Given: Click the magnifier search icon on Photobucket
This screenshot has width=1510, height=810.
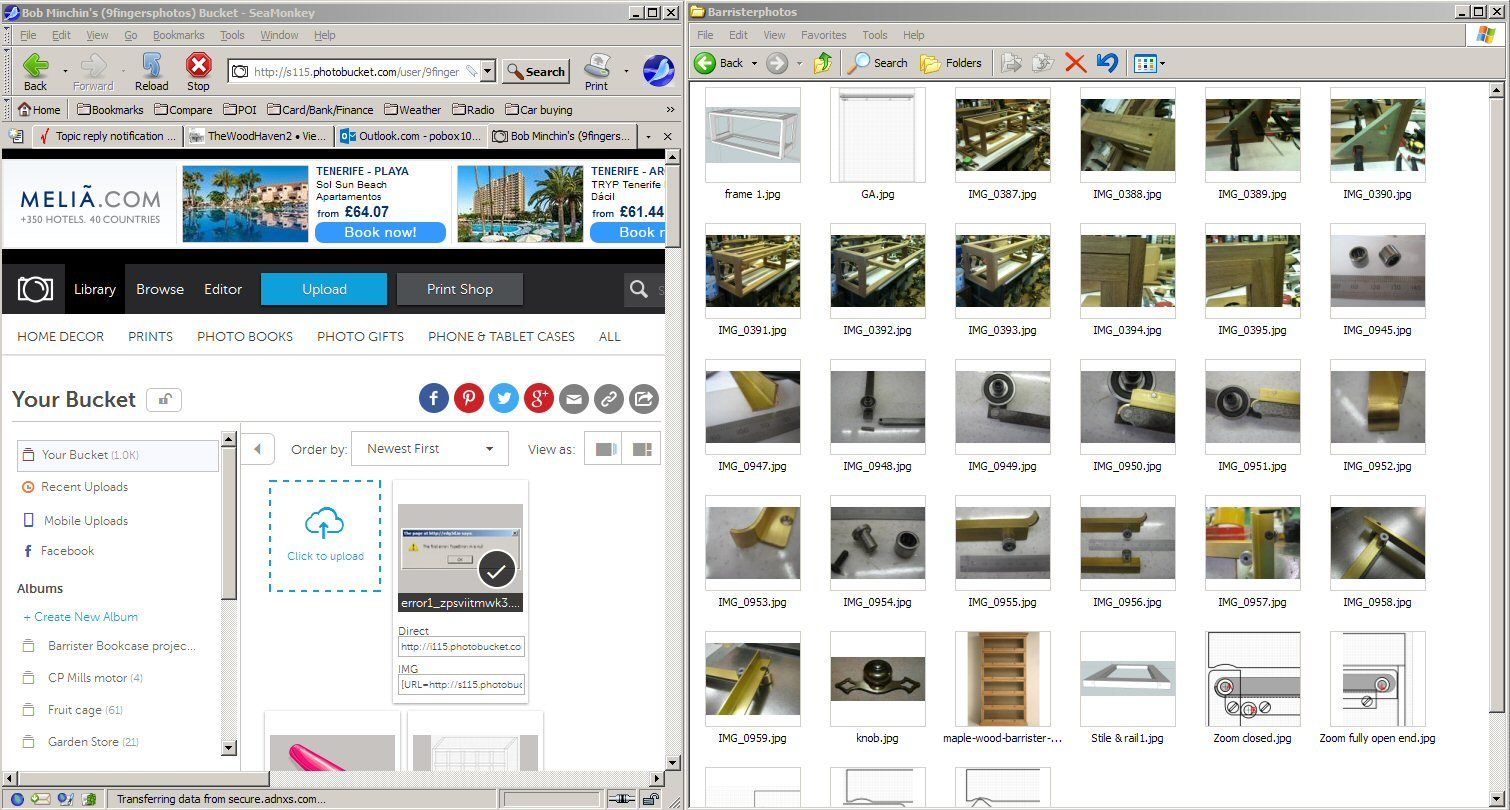Looking at the screenshot, I should coord(639,289).
